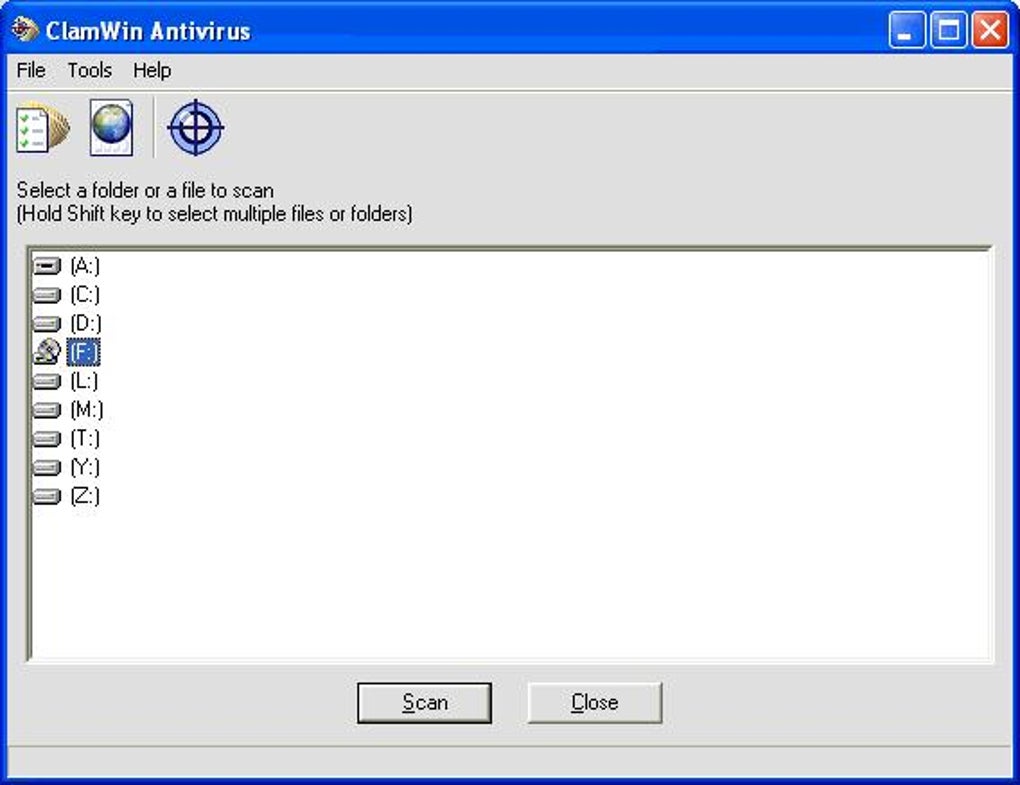Viewport: 1020px width, 785px height.
Task: Open the Preferences checklist toolbar icon
Action: point(42,128)
